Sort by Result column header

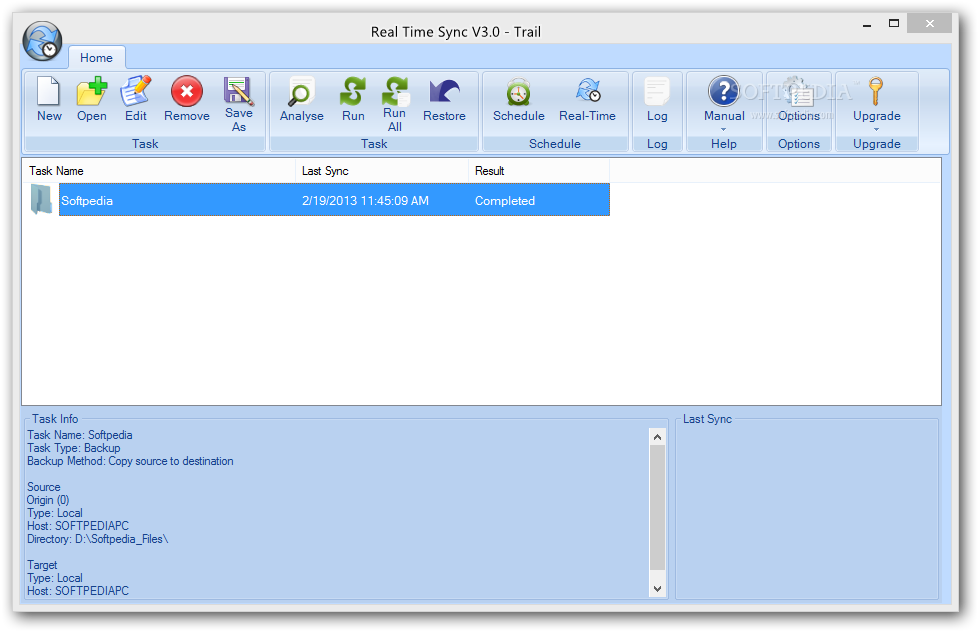click(539, 170)
